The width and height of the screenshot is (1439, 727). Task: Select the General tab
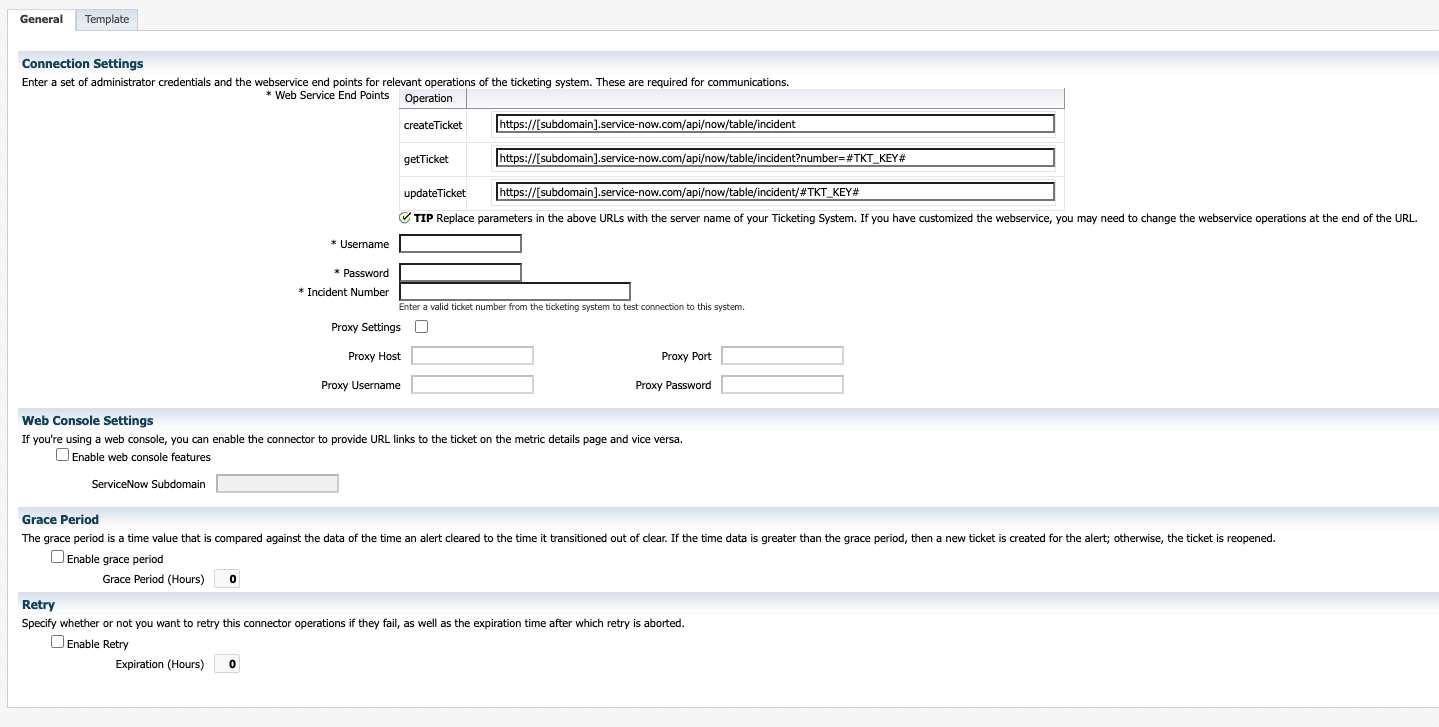40,18
